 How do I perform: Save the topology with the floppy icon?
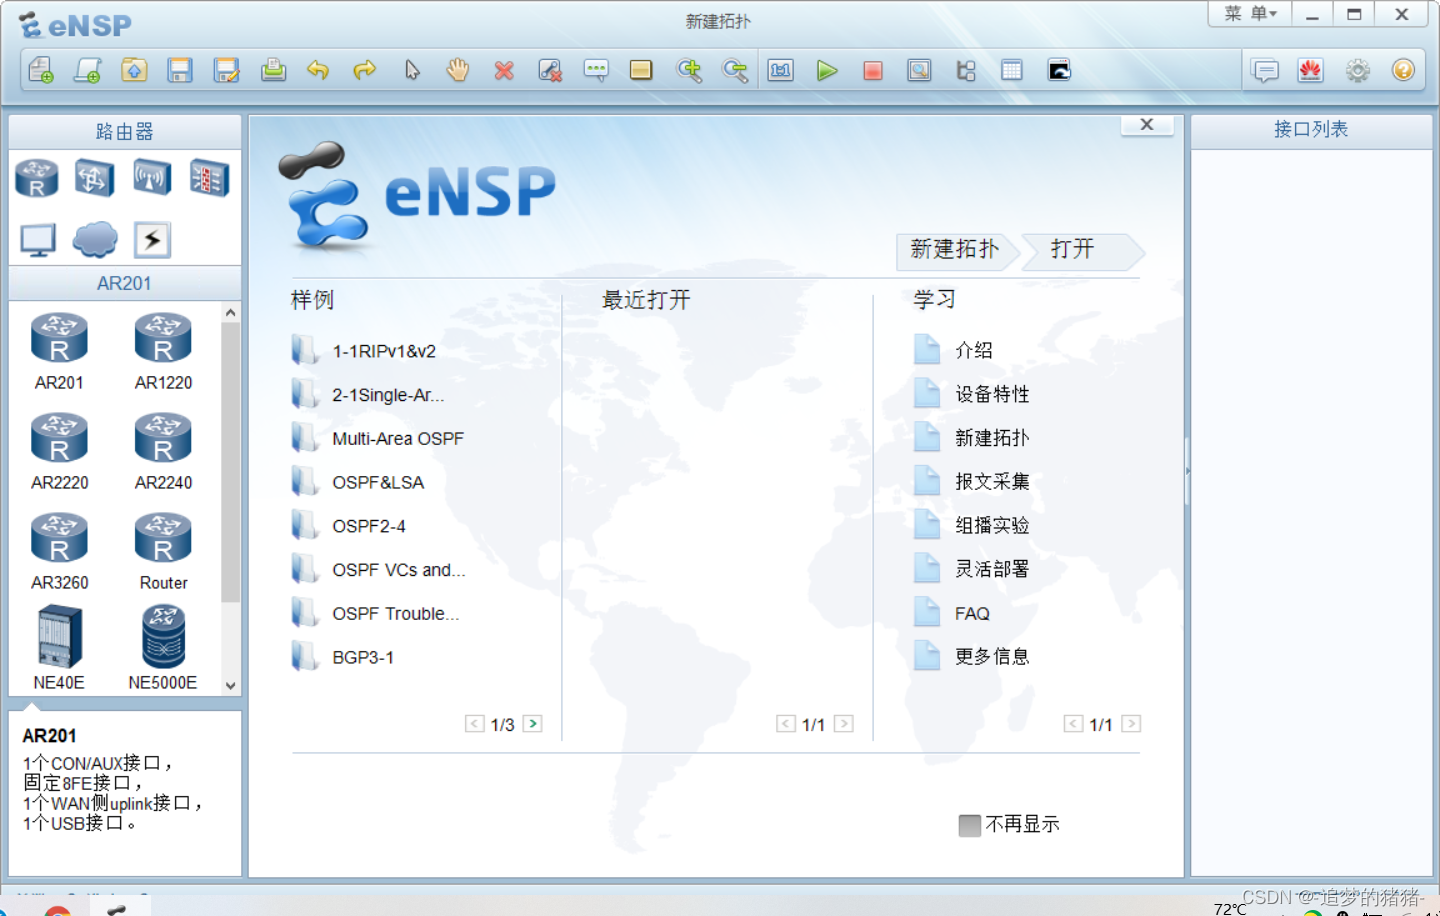point(180,70)
